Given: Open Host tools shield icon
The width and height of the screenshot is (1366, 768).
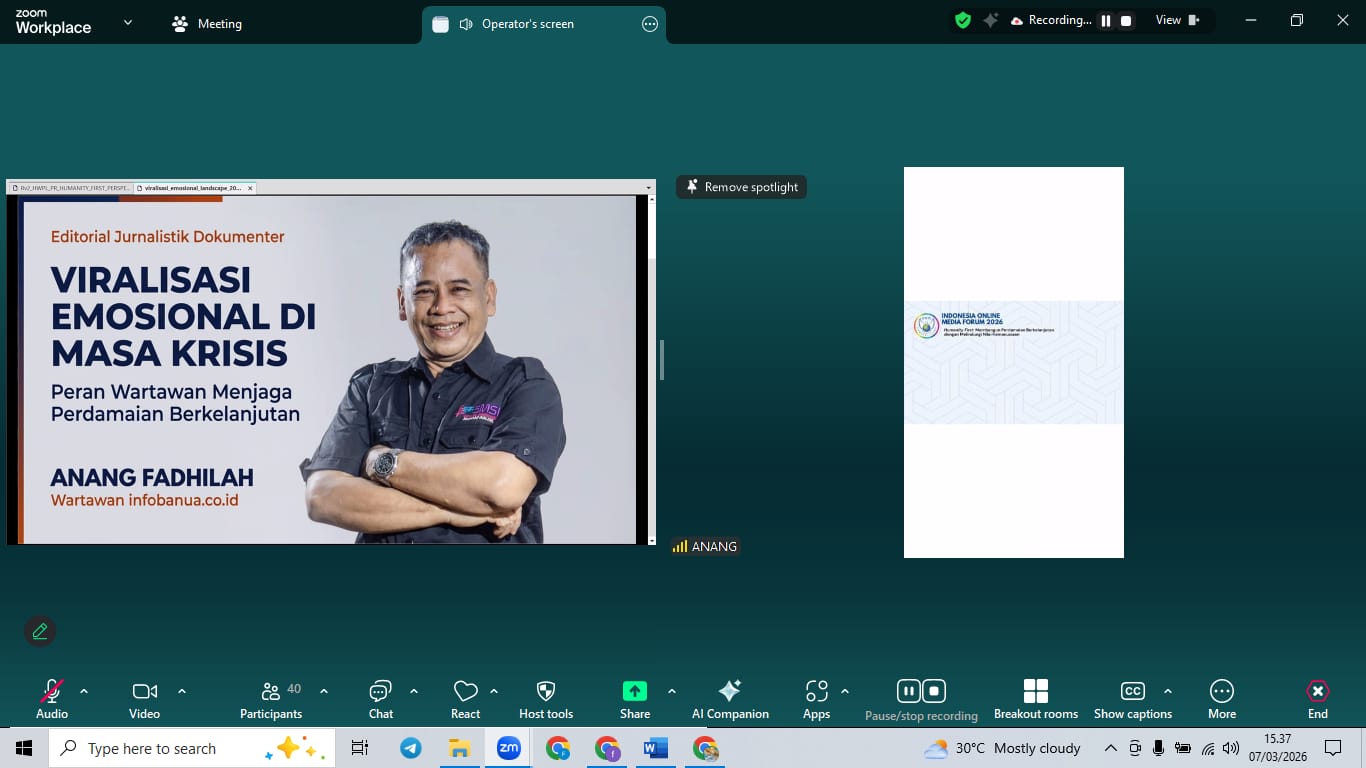Looking at the screenshot, I should (x=546, y=691).
